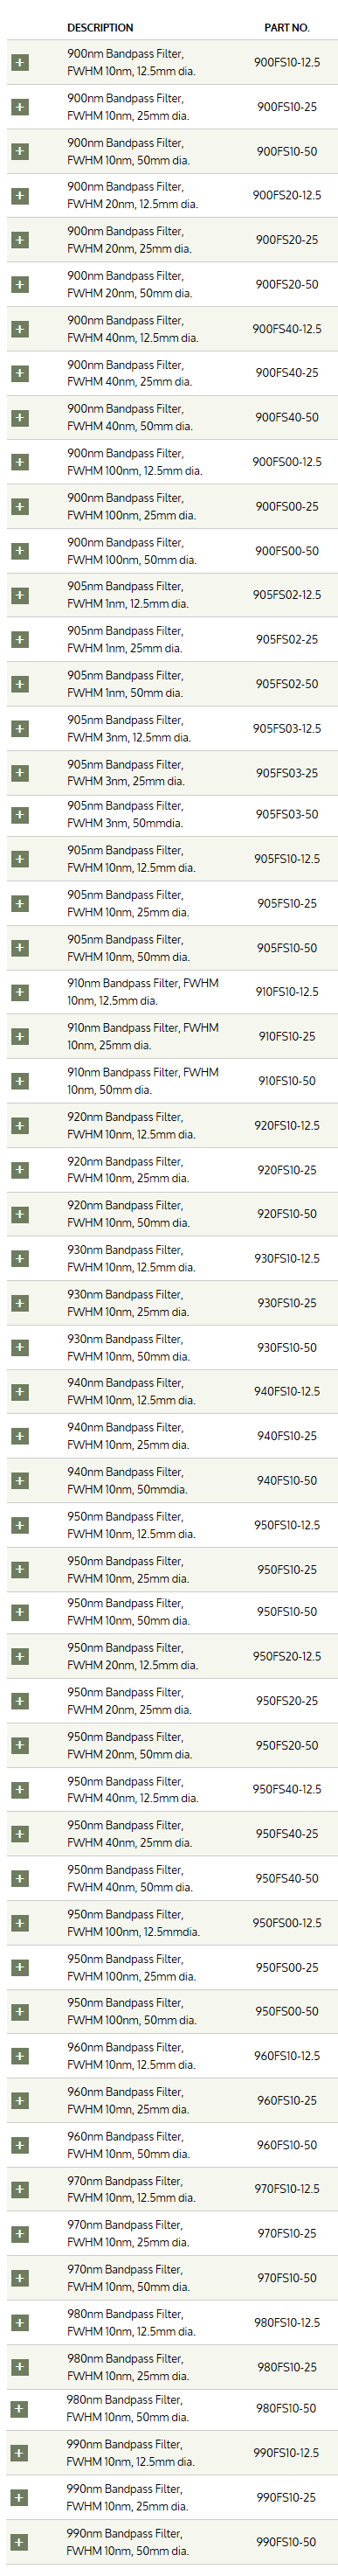Click plus icon for 950FS00-50

tap(19, 2012)
